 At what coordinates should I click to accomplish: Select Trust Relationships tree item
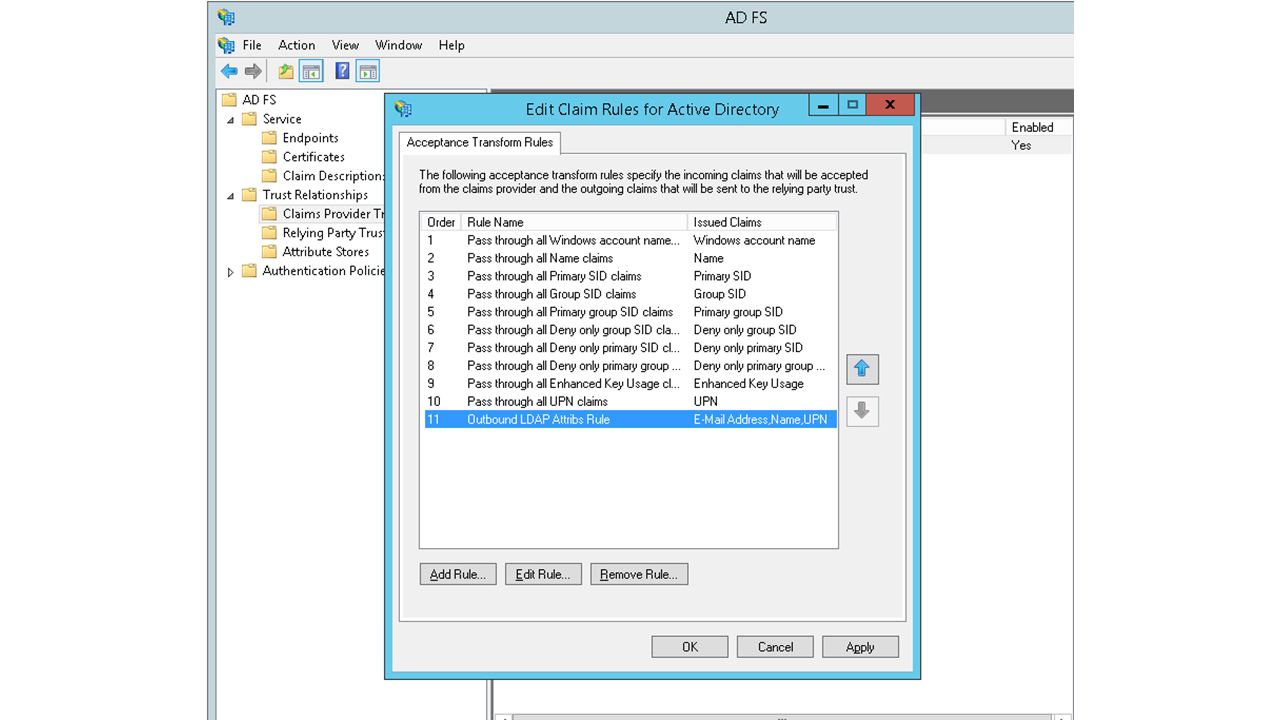(315, 195)
